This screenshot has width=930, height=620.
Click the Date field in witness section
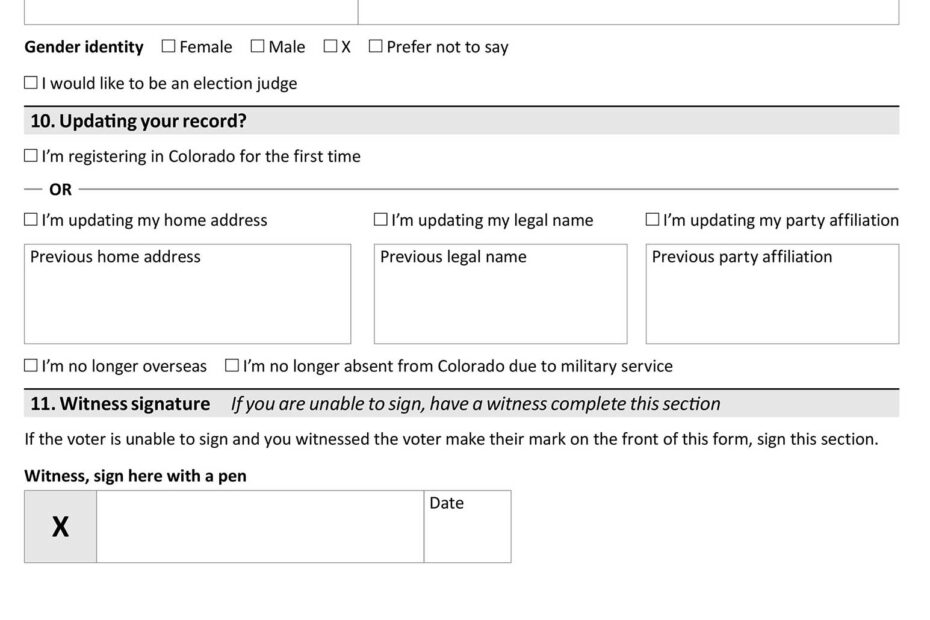pyautogui.click(x=466, y=526)
